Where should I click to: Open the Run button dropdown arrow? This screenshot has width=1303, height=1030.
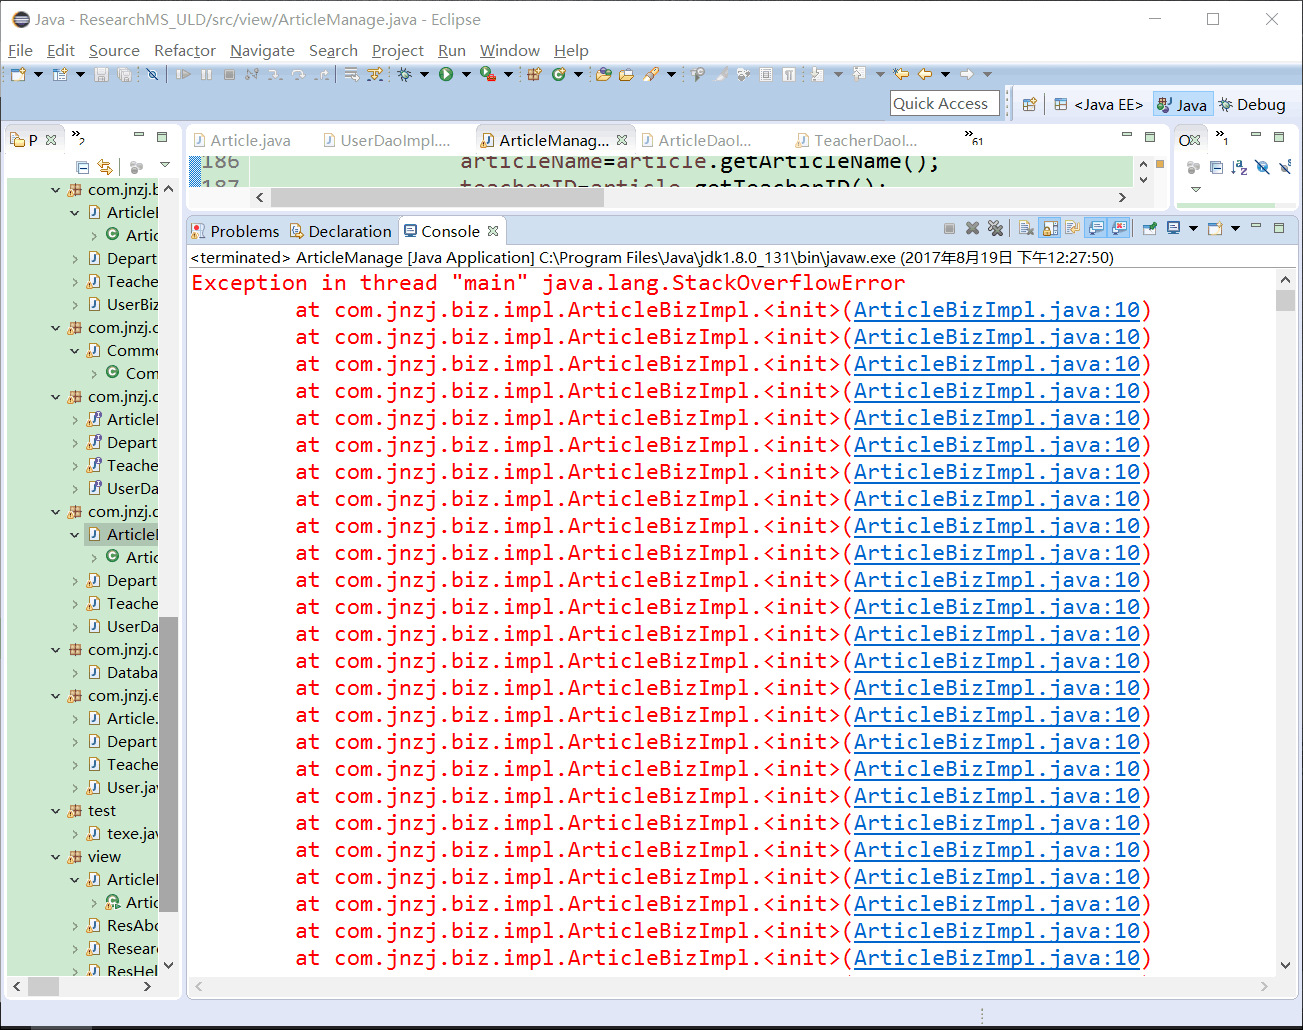coord(466,74)
